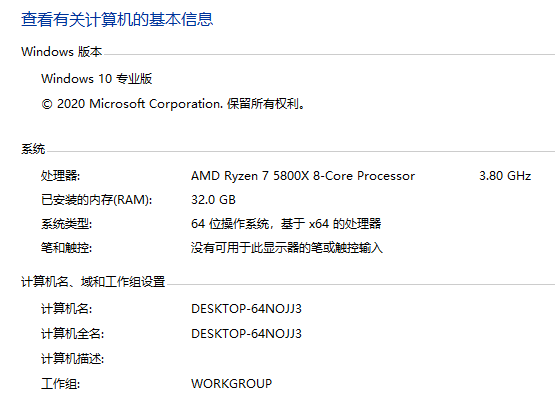Click the 3.80 GHz clock speed value

[x=505, y=176]
